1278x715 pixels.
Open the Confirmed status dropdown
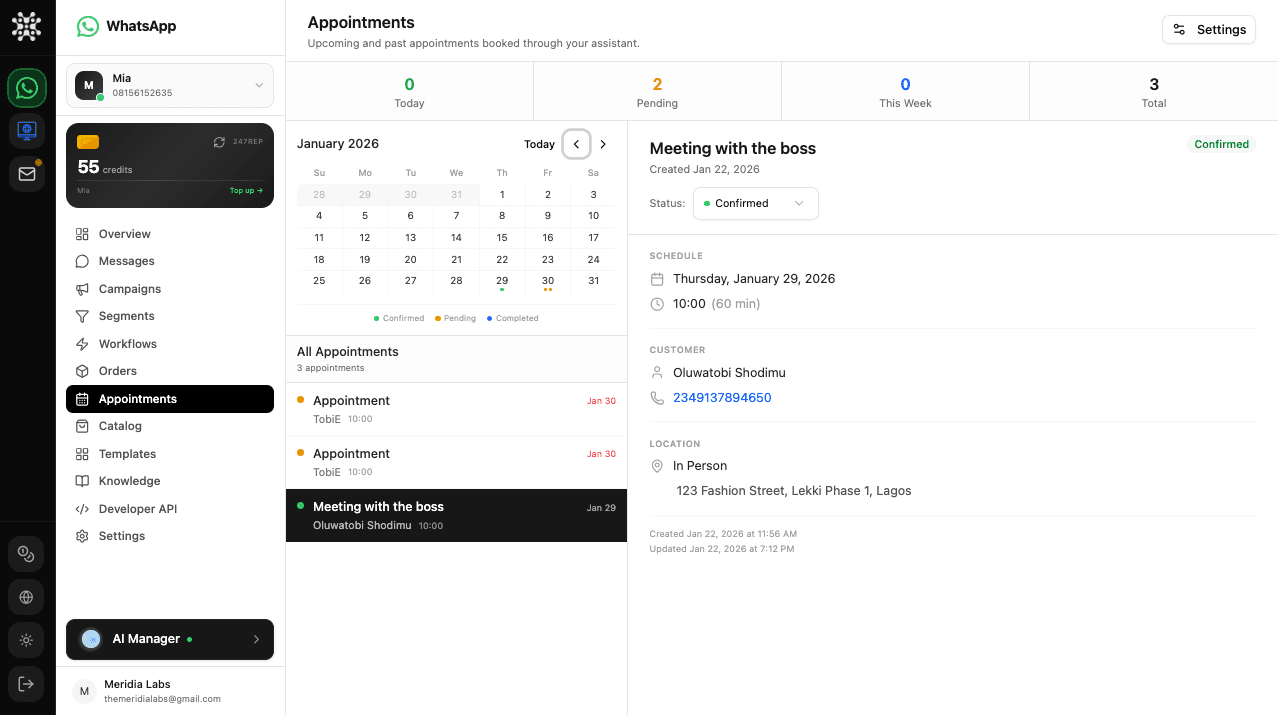click(755, 203)
